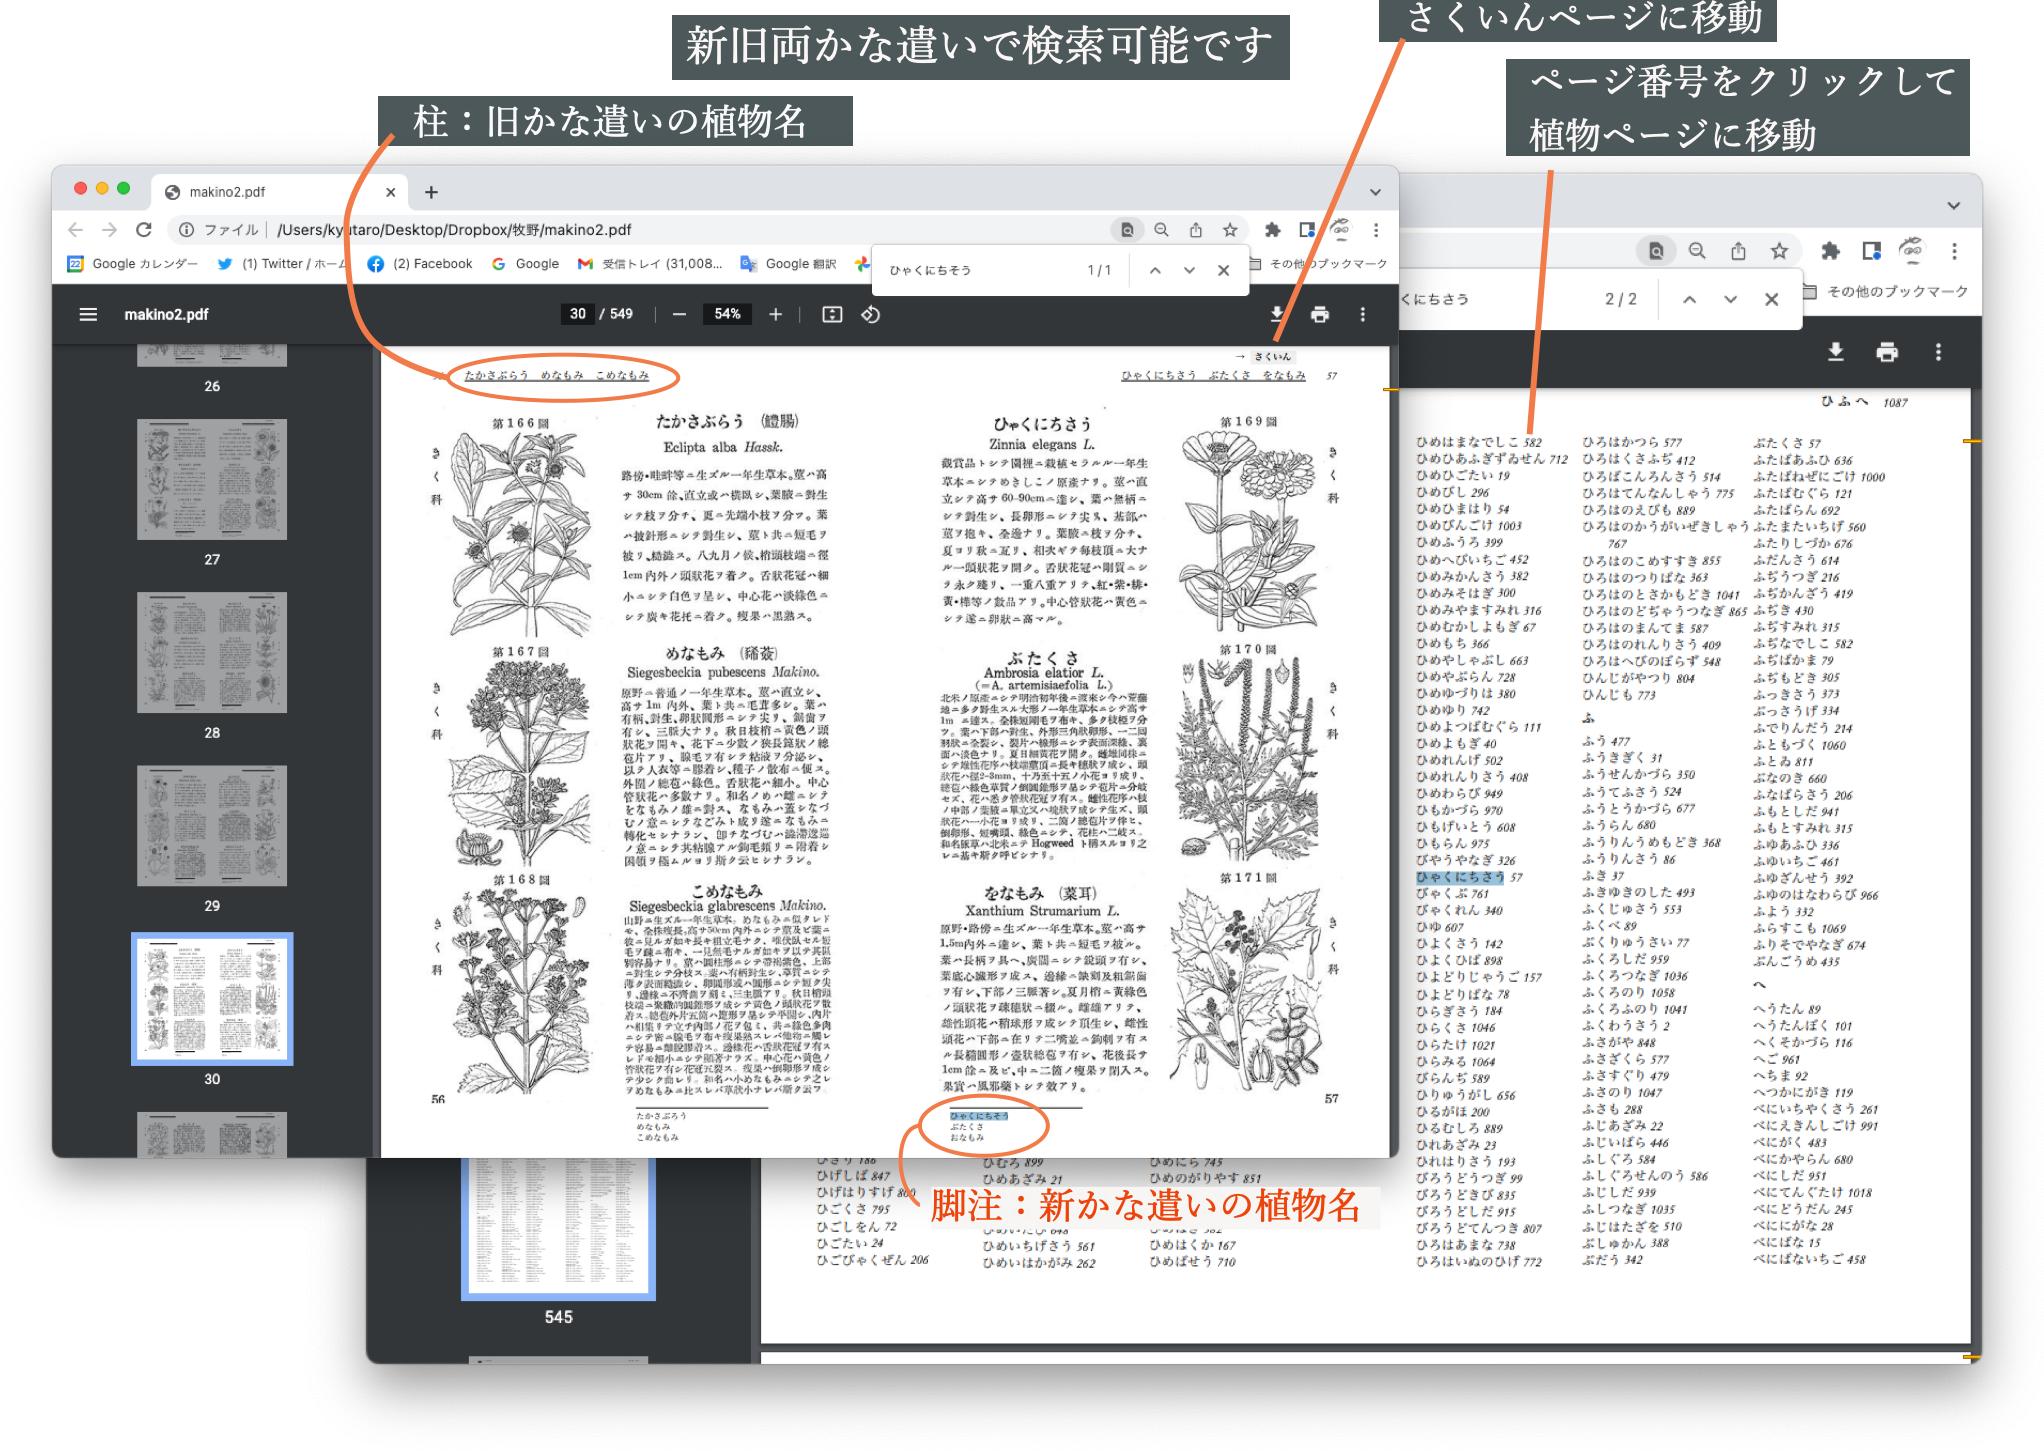Open the Google 翻訳 bookmark
This screenshot has height=1450, width=2044.
(x=788, y=264)
